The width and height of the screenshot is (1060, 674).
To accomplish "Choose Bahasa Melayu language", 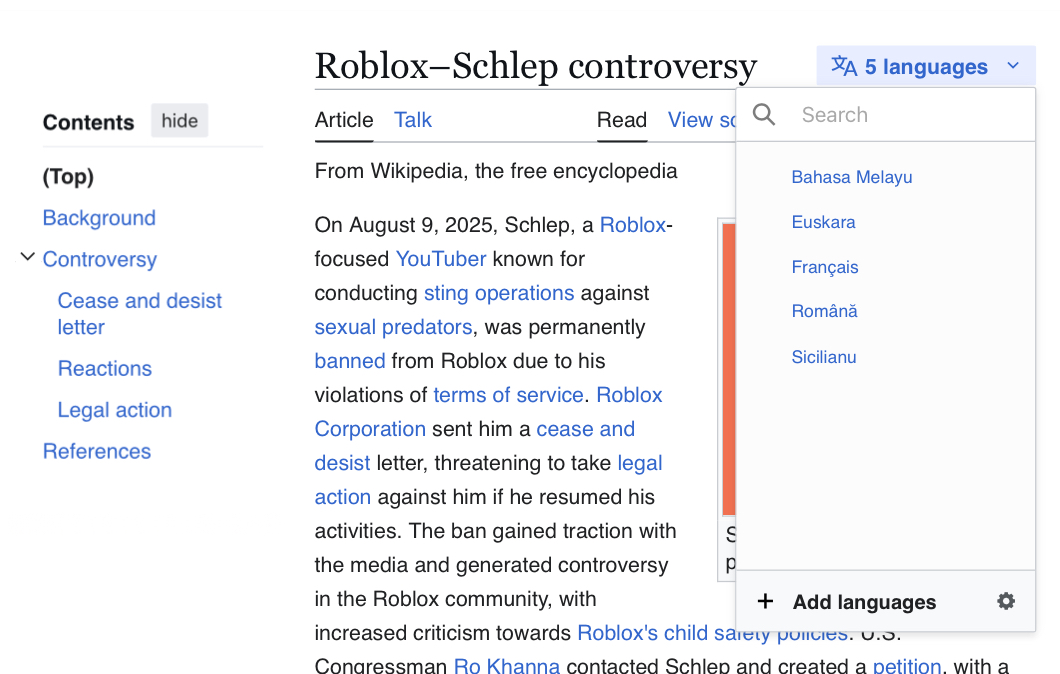I will [852, 177].
